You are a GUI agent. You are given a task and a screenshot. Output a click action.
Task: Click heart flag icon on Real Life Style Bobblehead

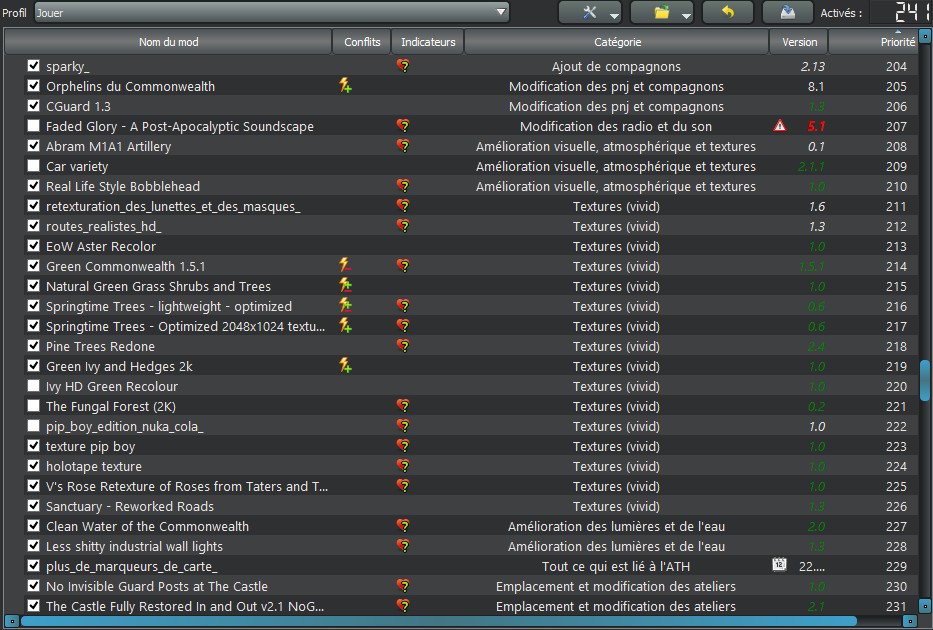coord(403,186)
